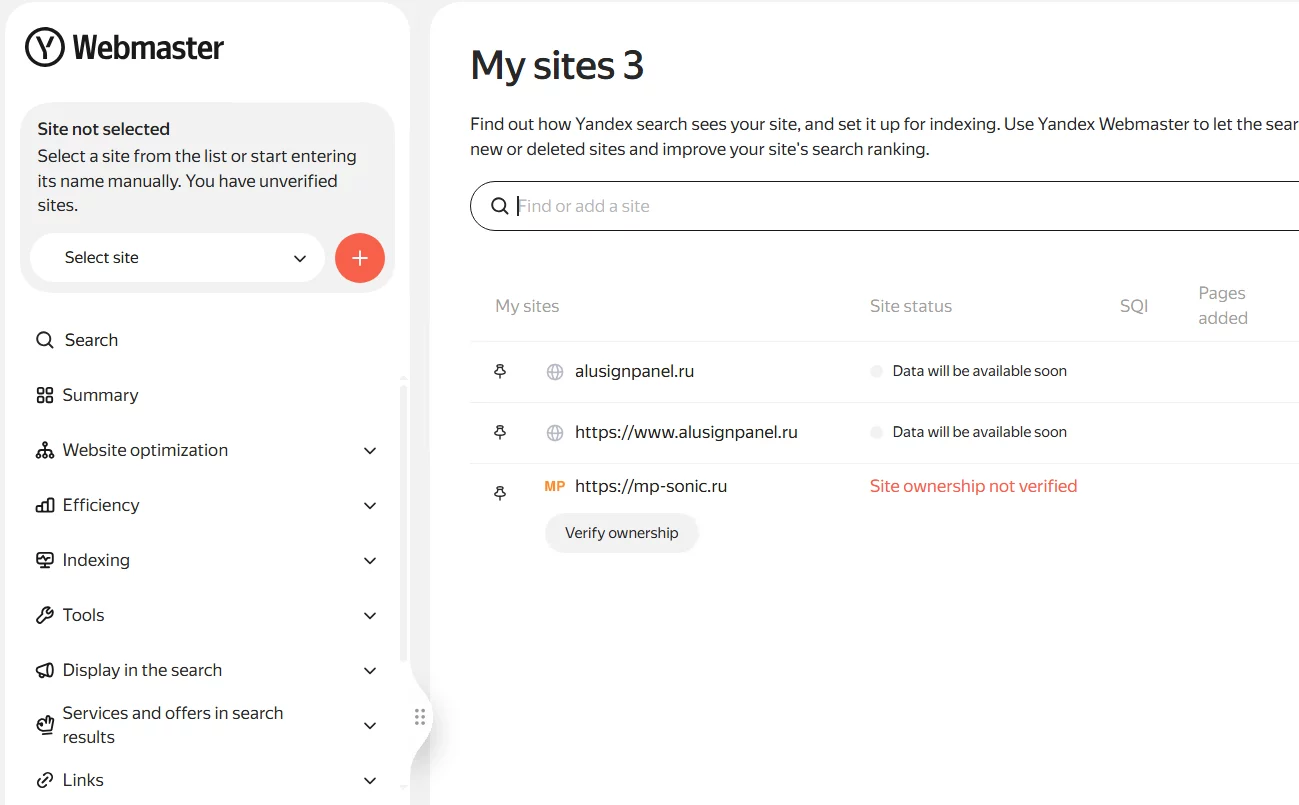Image resolution: width=1299 pixels, height=805 pixels.
Task: Select the Tools menu label
Action: [x=83, y=615]
